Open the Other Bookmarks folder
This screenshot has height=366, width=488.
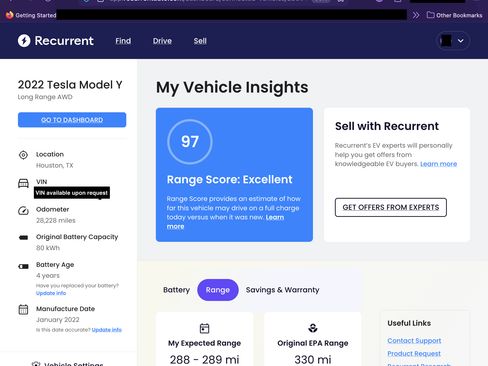point(455,15)
